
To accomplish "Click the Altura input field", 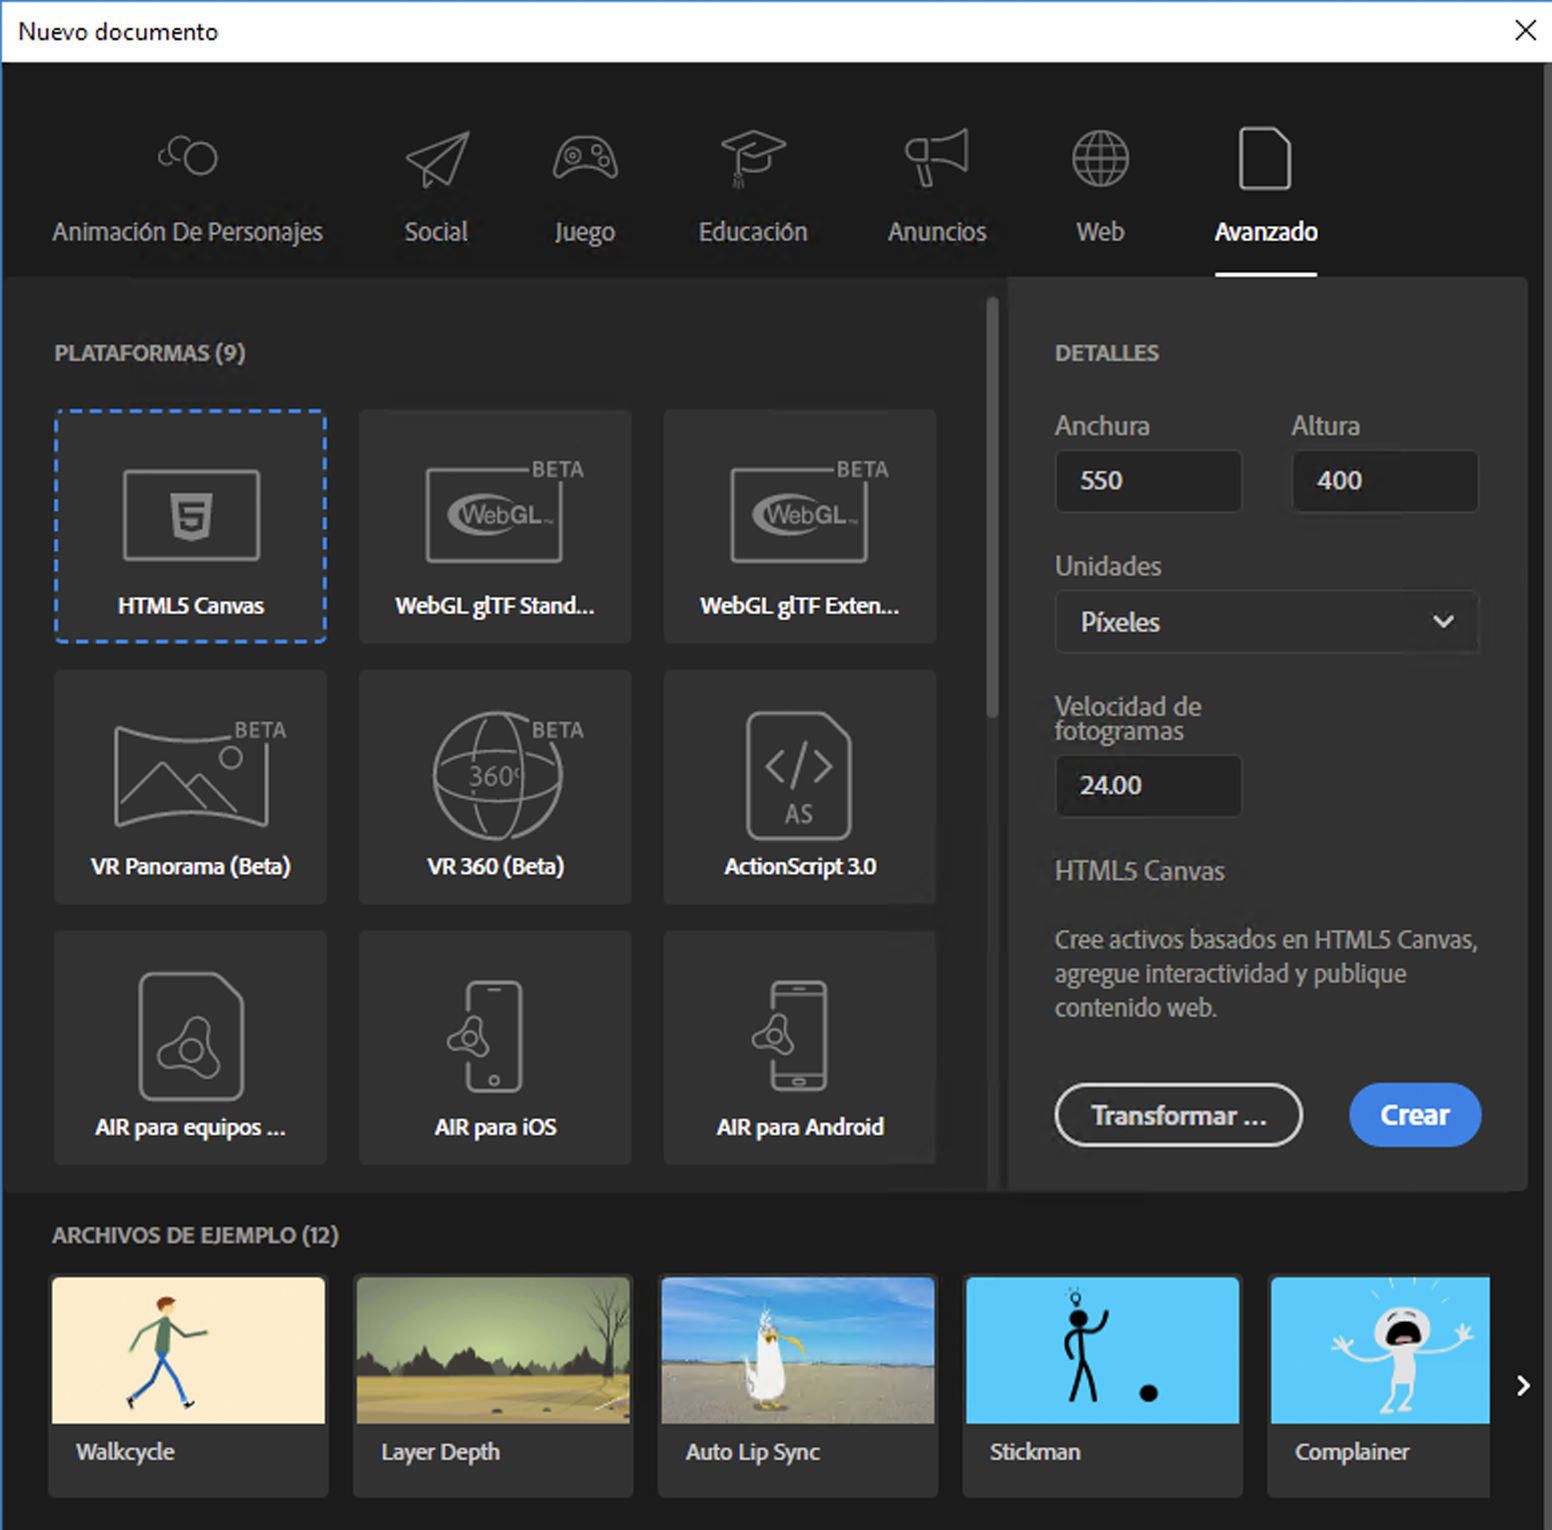I will click(1385, 481).
